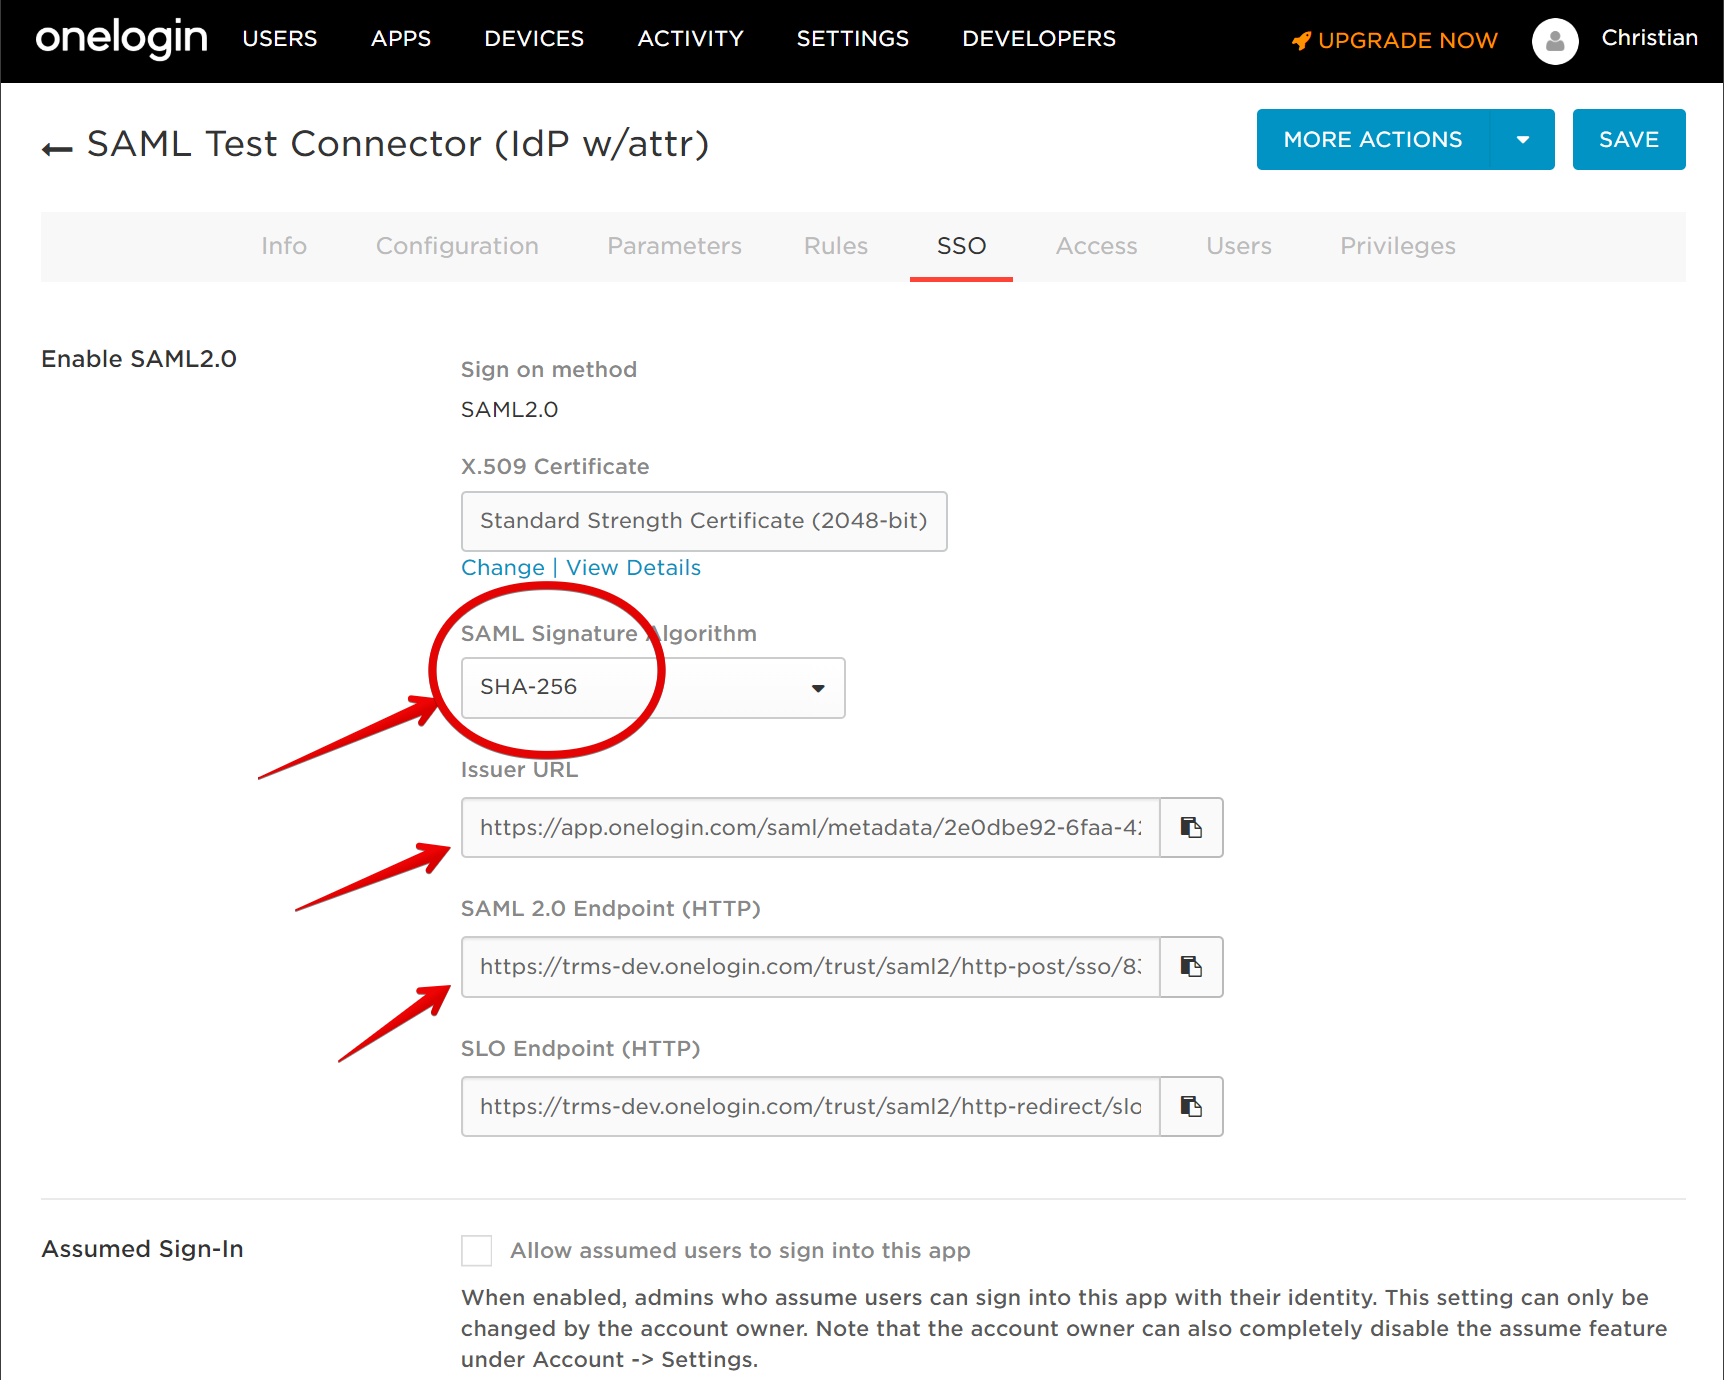
Task: Switch to the Rules tab
Action: click(x=836, y=246)
